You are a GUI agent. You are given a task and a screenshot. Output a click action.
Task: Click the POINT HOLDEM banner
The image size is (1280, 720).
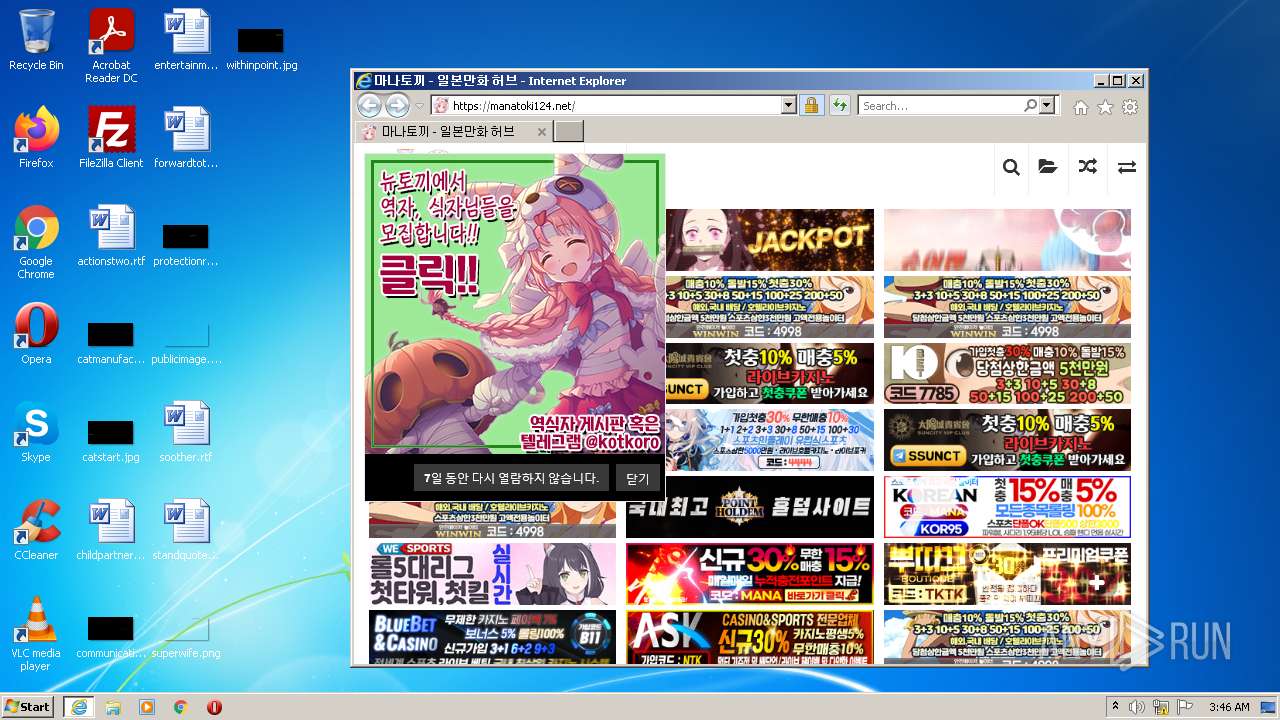point(750,507)
